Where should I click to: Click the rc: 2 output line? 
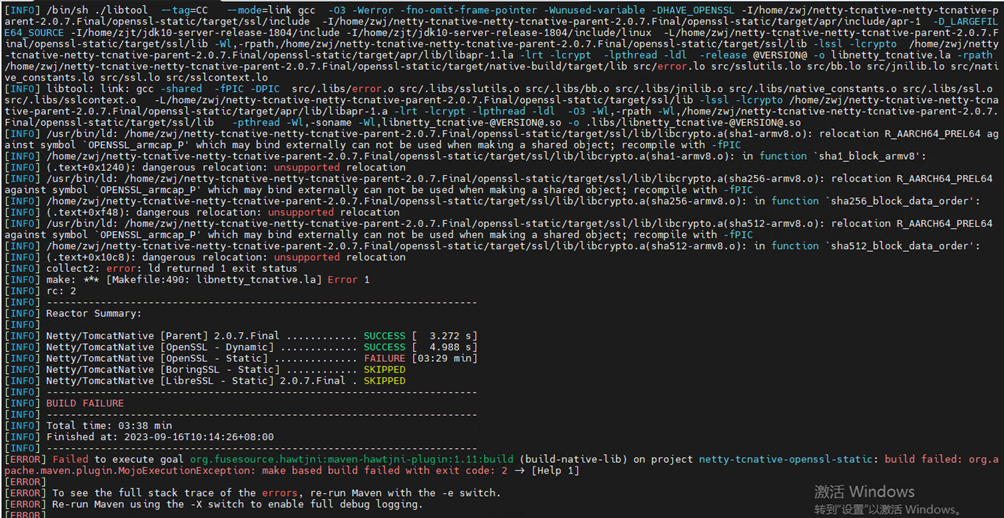coord(62,291)
